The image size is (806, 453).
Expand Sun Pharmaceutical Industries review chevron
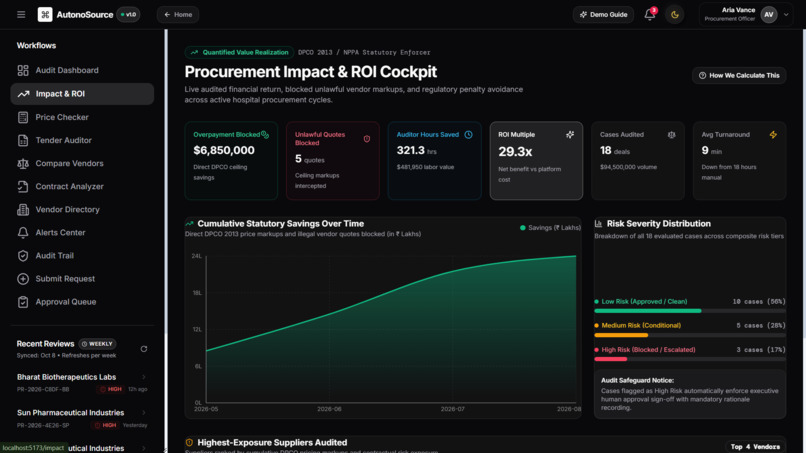point(144,412)
